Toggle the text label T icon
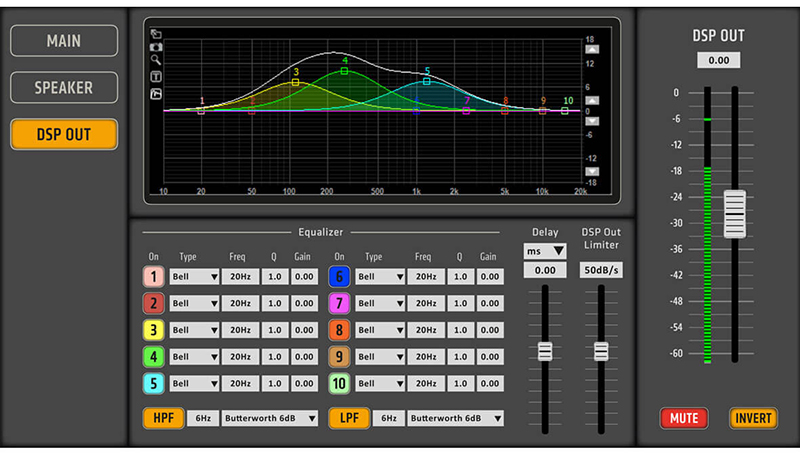This screenshot has width=800, height=456. click(x=156, y=77)
